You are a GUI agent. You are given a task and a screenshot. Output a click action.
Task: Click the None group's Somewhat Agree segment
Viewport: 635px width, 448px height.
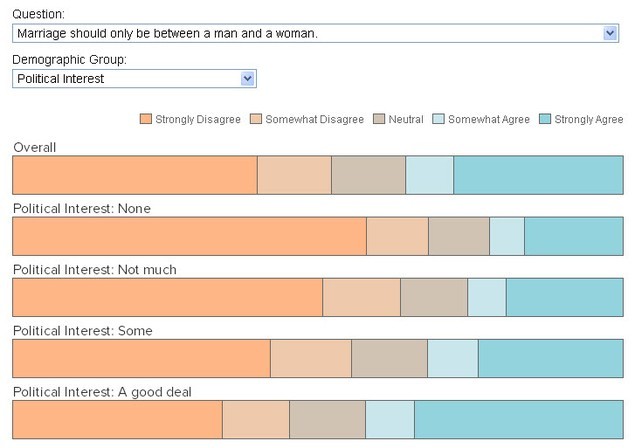pyautogui.click(x=507, y=236)
